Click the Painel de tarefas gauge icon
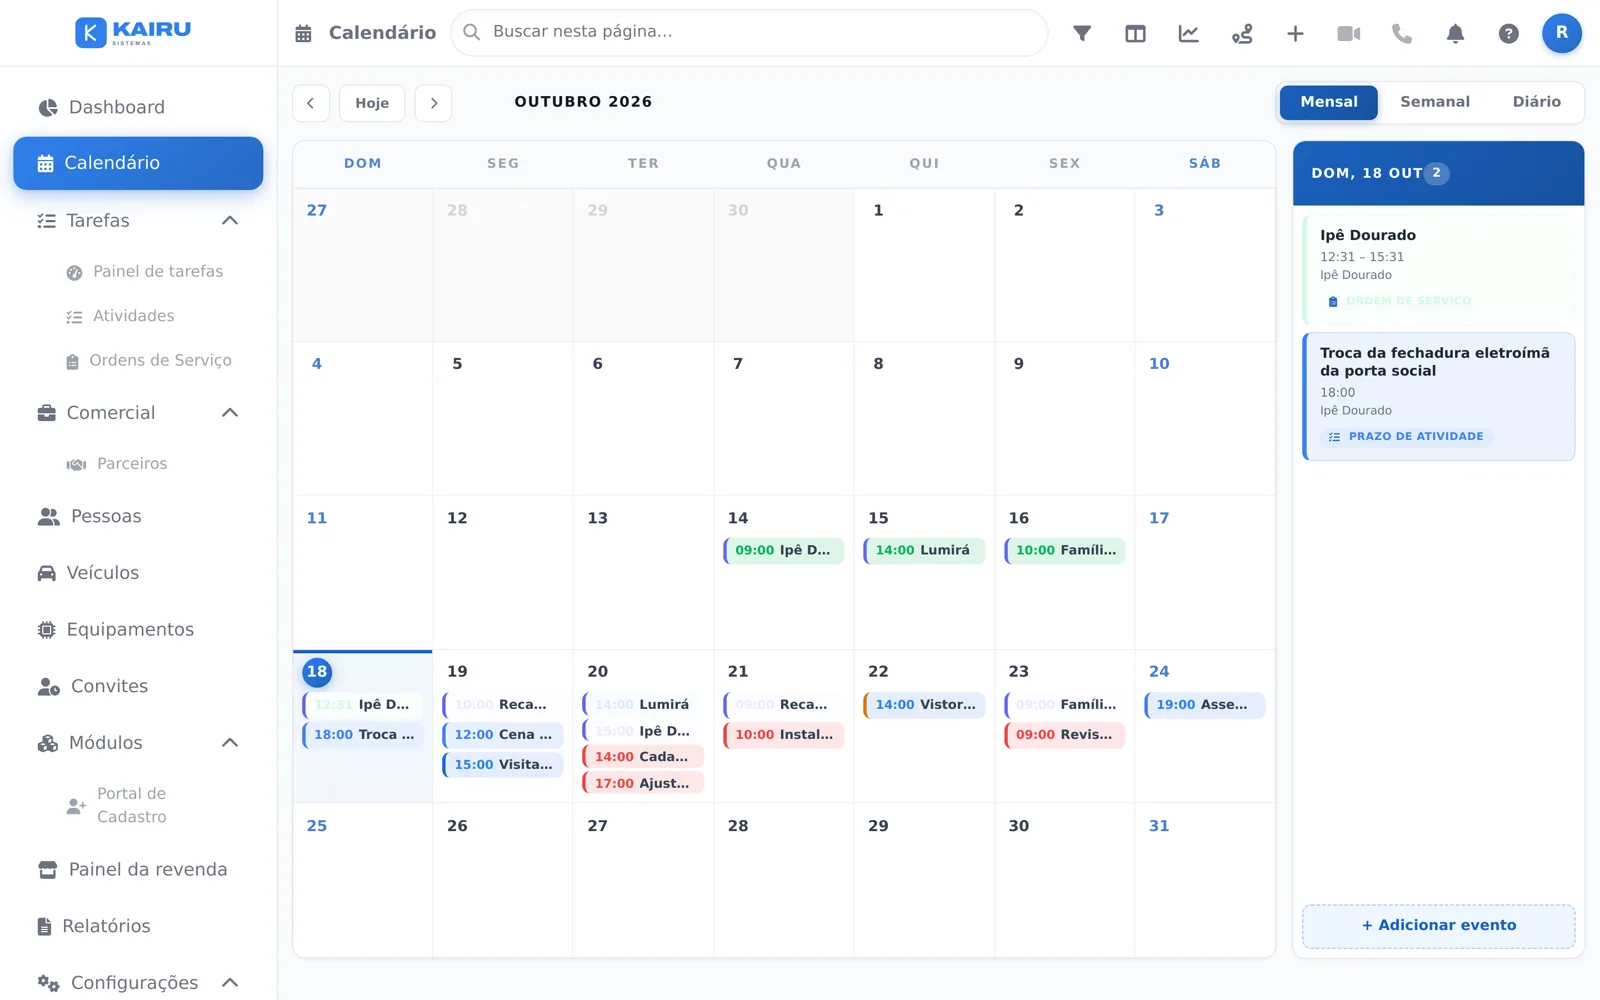 74,272
